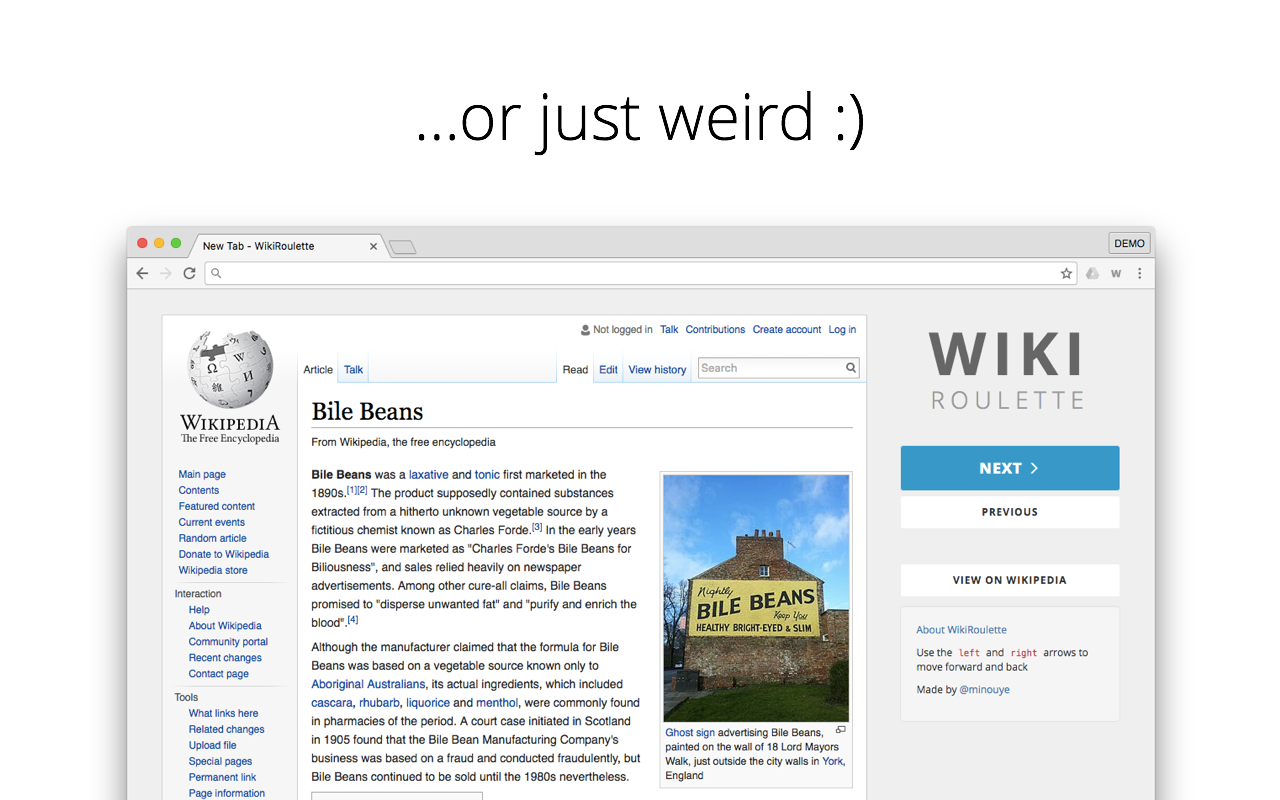
Task: Open the Bile Beans ghost sign photo
Action: click(755, 597)
